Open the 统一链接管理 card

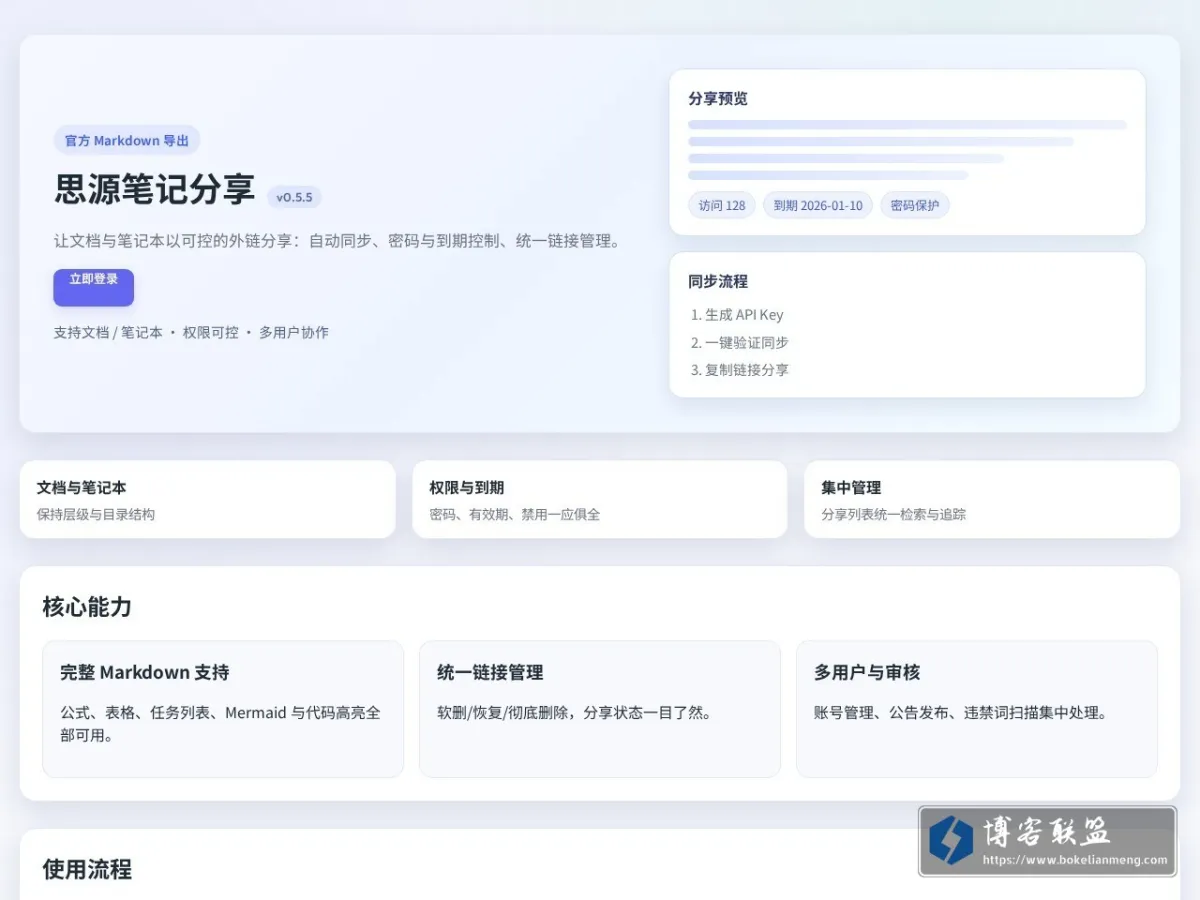600,709
